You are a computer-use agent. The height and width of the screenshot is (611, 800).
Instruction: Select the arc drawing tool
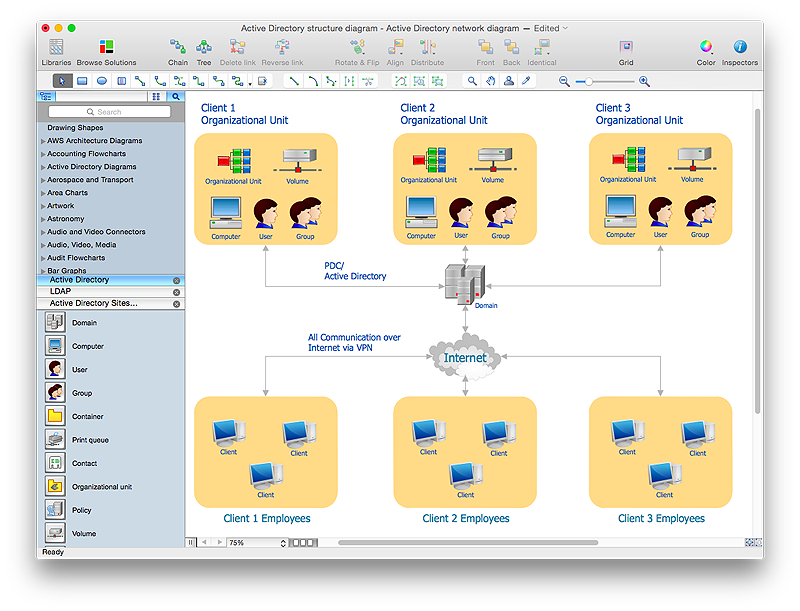click(x=313, y=81)
